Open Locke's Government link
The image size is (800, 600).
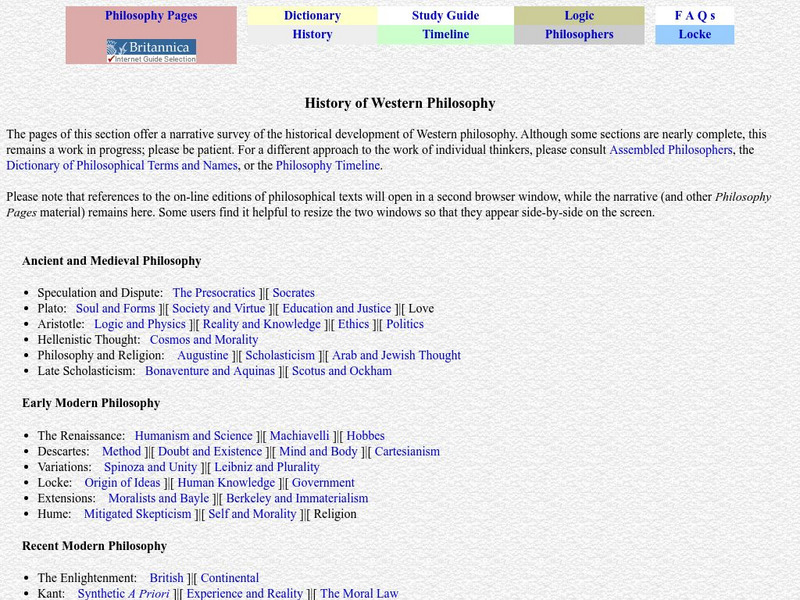[x=323, y=483]
